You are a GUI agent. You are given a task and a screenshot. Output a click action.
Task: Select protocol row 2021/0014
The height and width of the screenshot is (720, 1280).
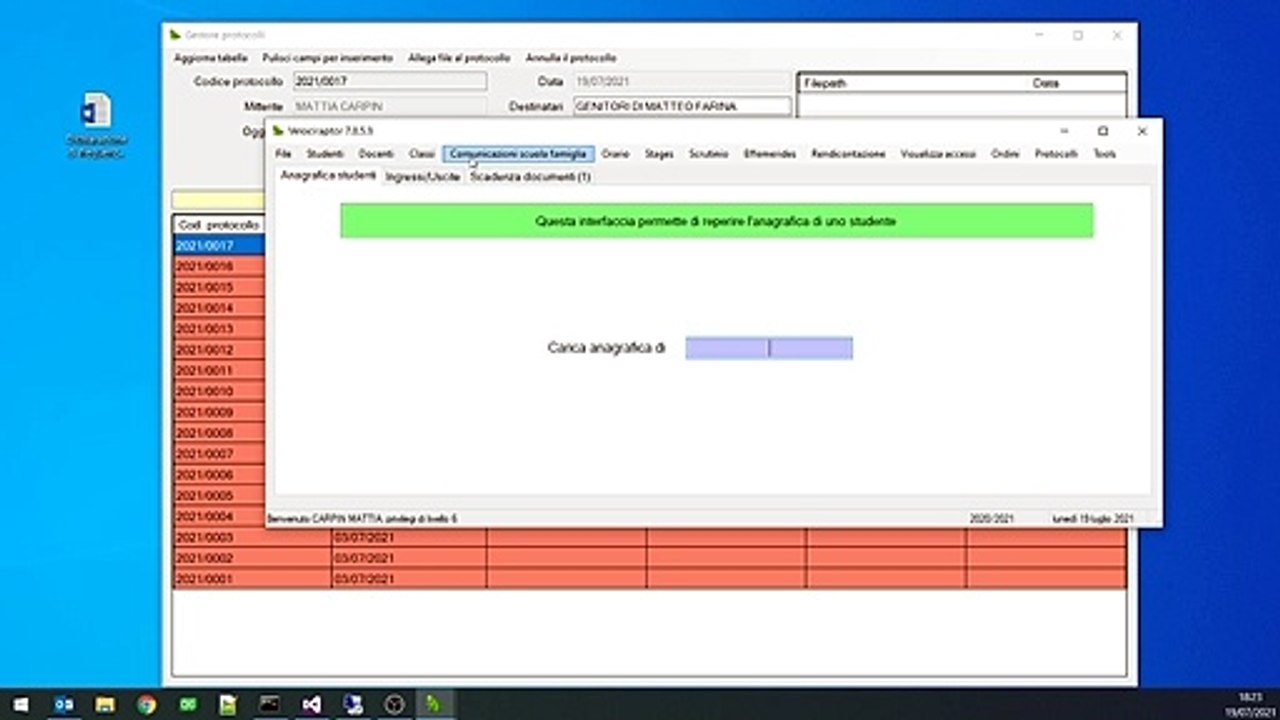pos(219,308)
